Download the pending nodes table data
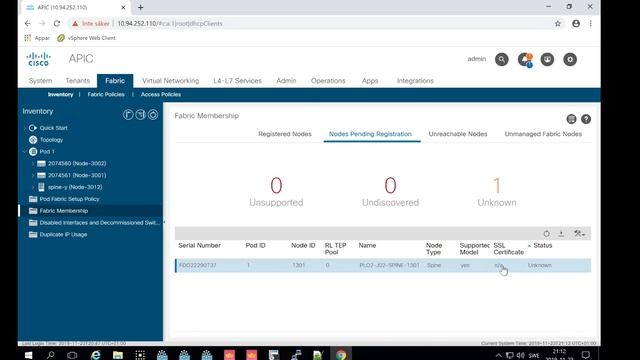Image resolution: width=640 pixels, height=360 pixels. (x=561, y=234)
